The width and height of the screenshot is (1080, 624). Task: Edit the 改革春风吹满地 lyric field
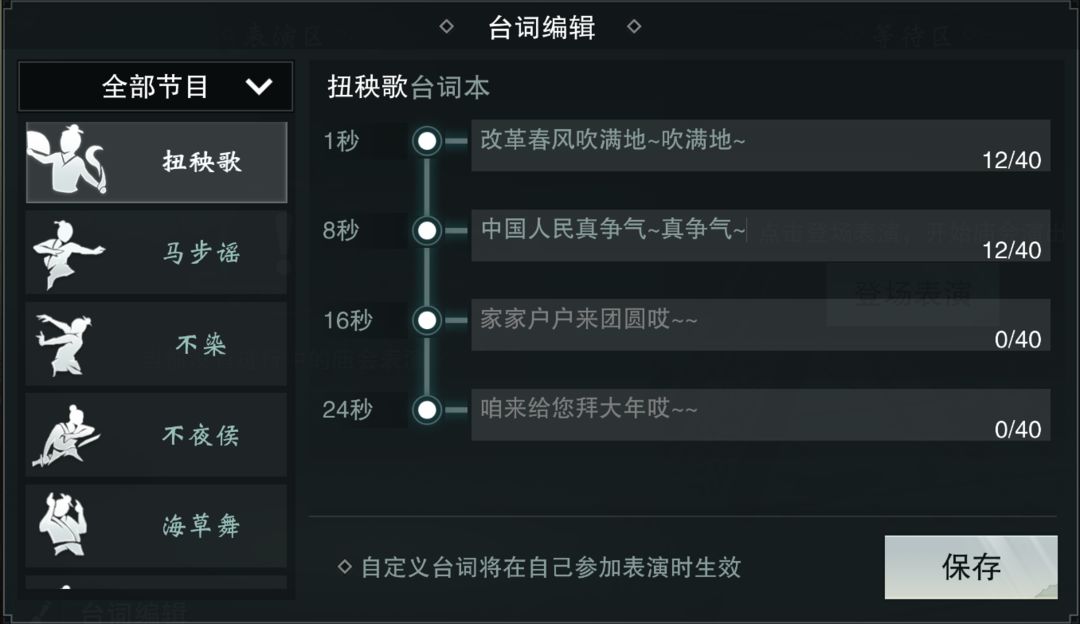point(760,145)
